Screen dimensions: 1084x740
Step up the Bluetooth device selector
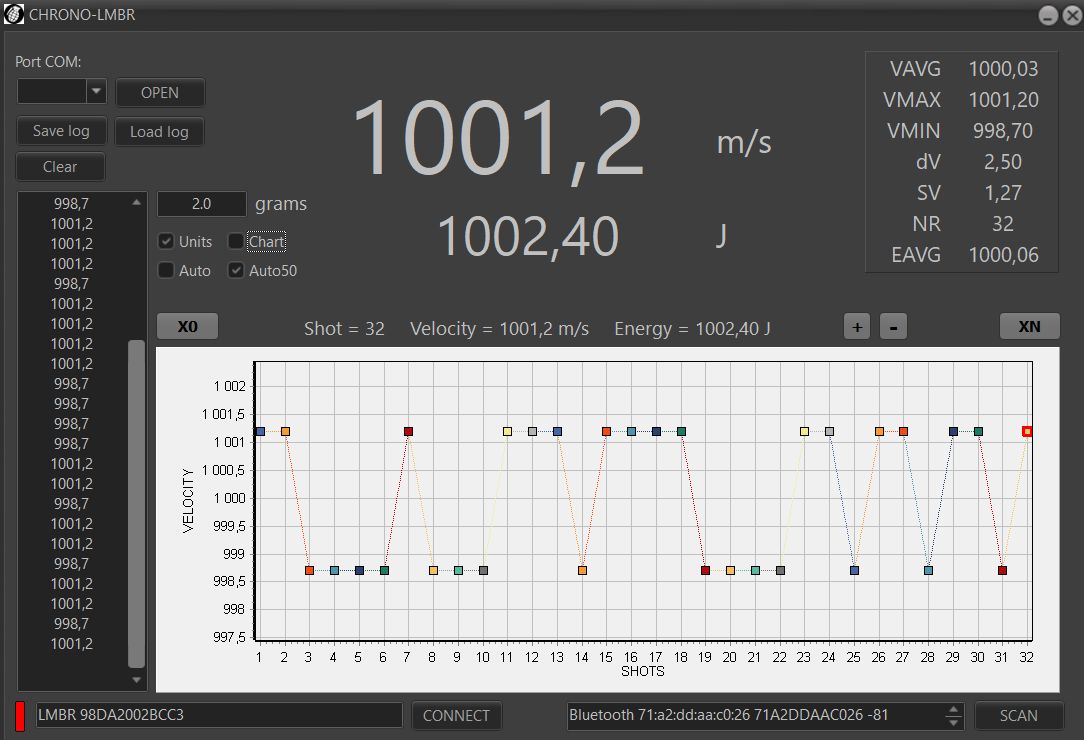[954, 709]
